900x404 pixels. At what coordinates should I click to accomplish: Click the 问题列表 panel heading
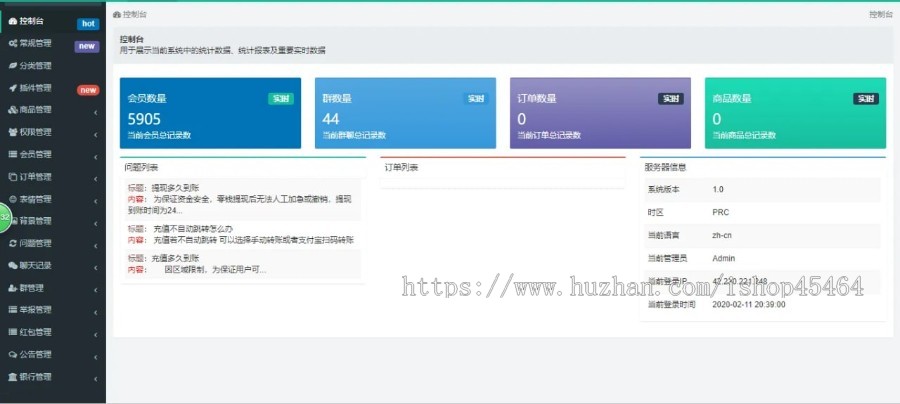point(141,168)
